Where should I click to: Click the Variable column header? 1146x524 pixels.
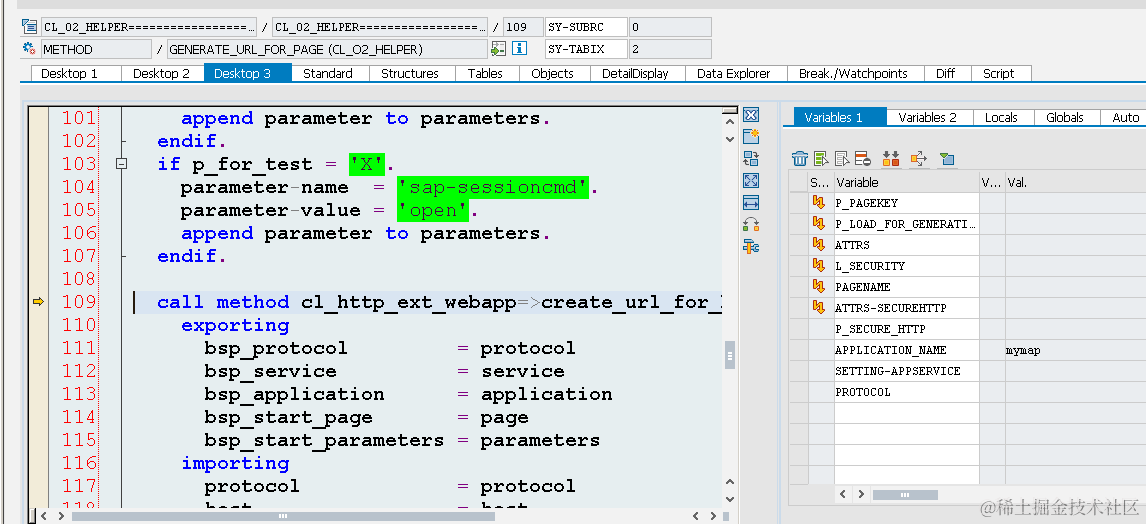906,182
